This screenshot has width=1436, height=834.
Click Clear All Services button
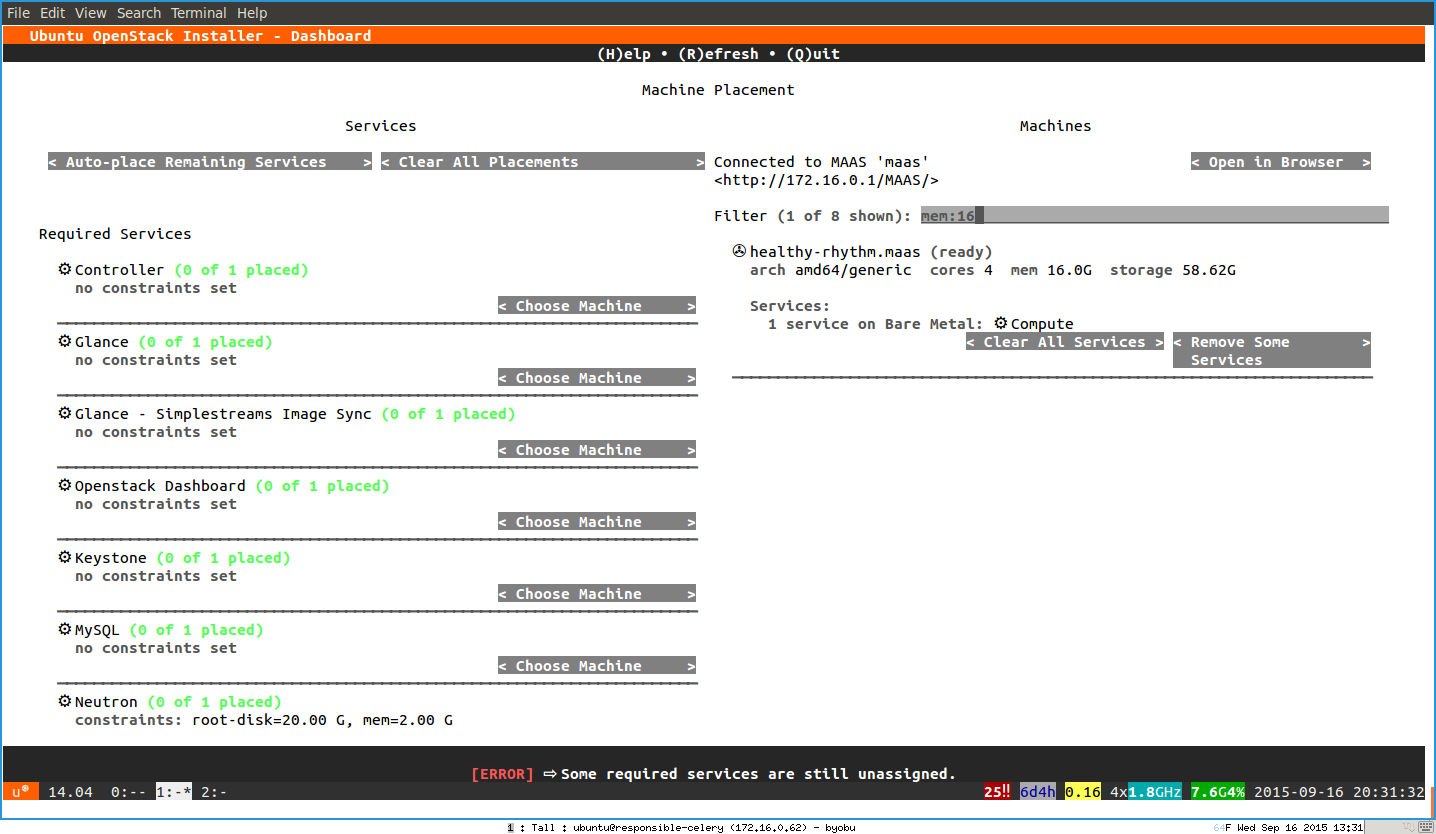pyautogui.click(x=1065, y=342)
